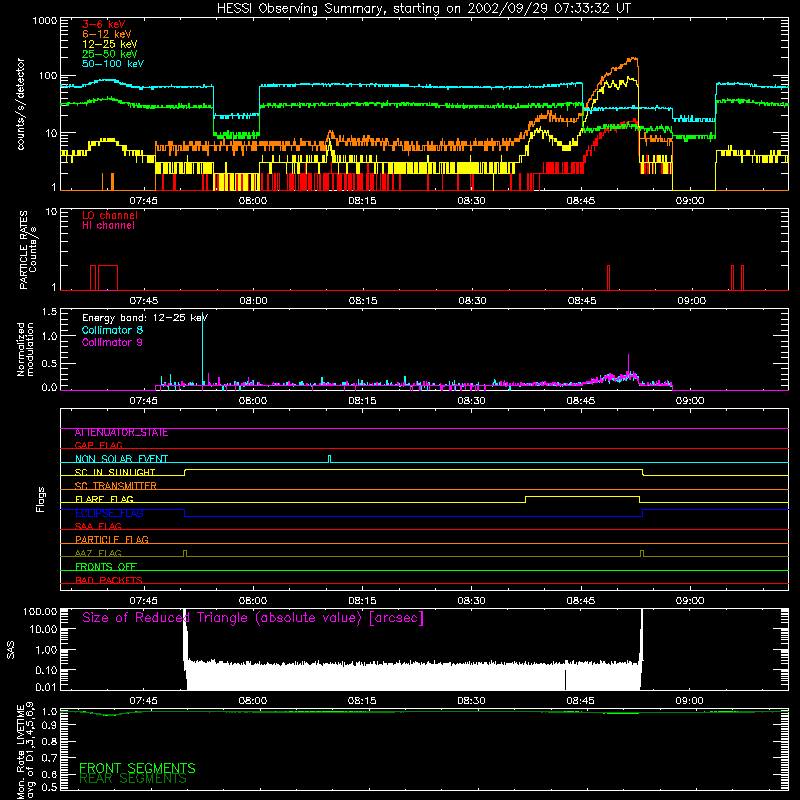Click the 6-12 keV flare peak in counts plot
800x800 pixels.
[x=634, y=59]
